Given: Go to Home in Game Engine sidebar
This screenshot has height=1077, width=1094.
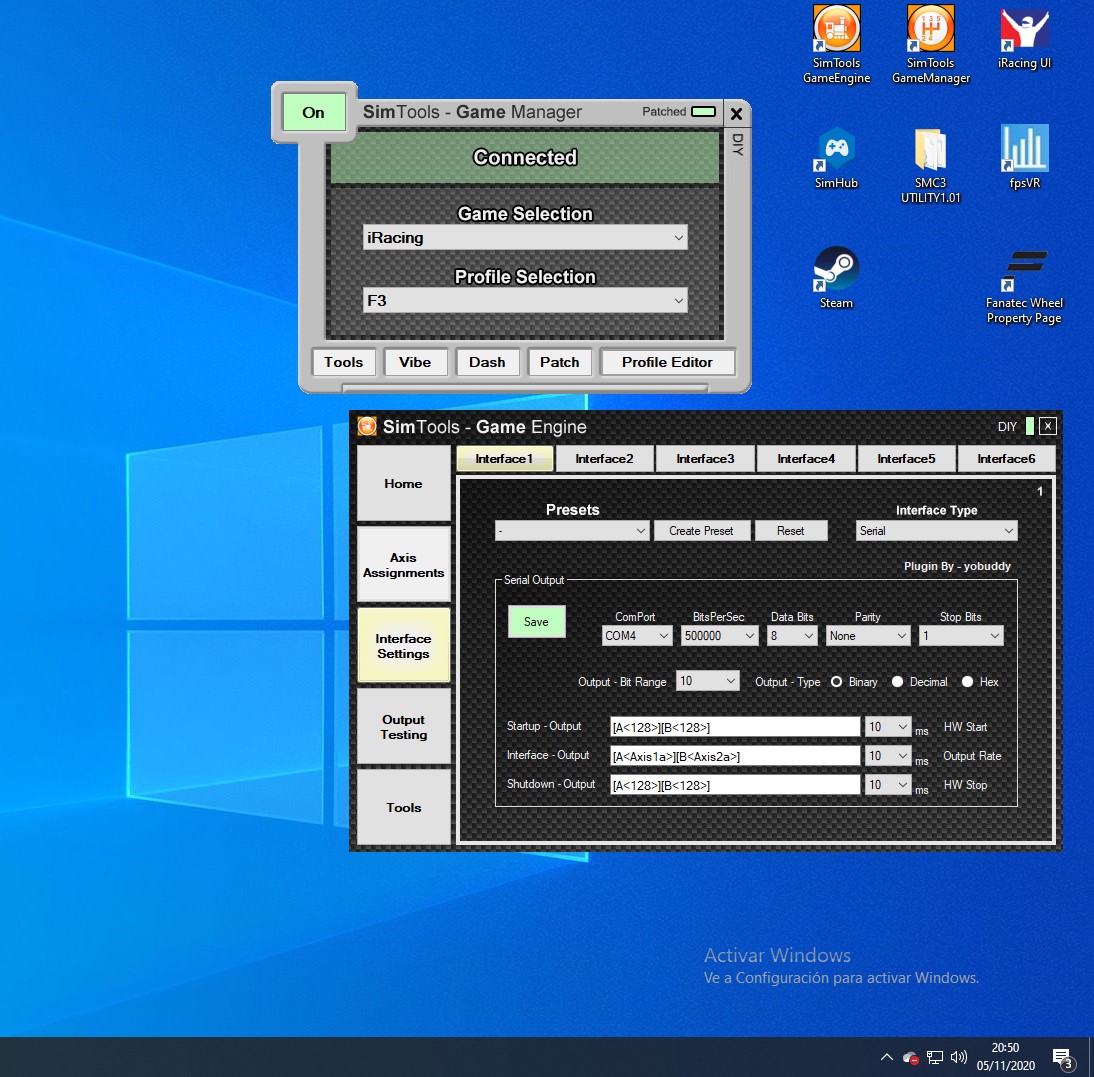Looking at the screenshot, I should [403, 483].
